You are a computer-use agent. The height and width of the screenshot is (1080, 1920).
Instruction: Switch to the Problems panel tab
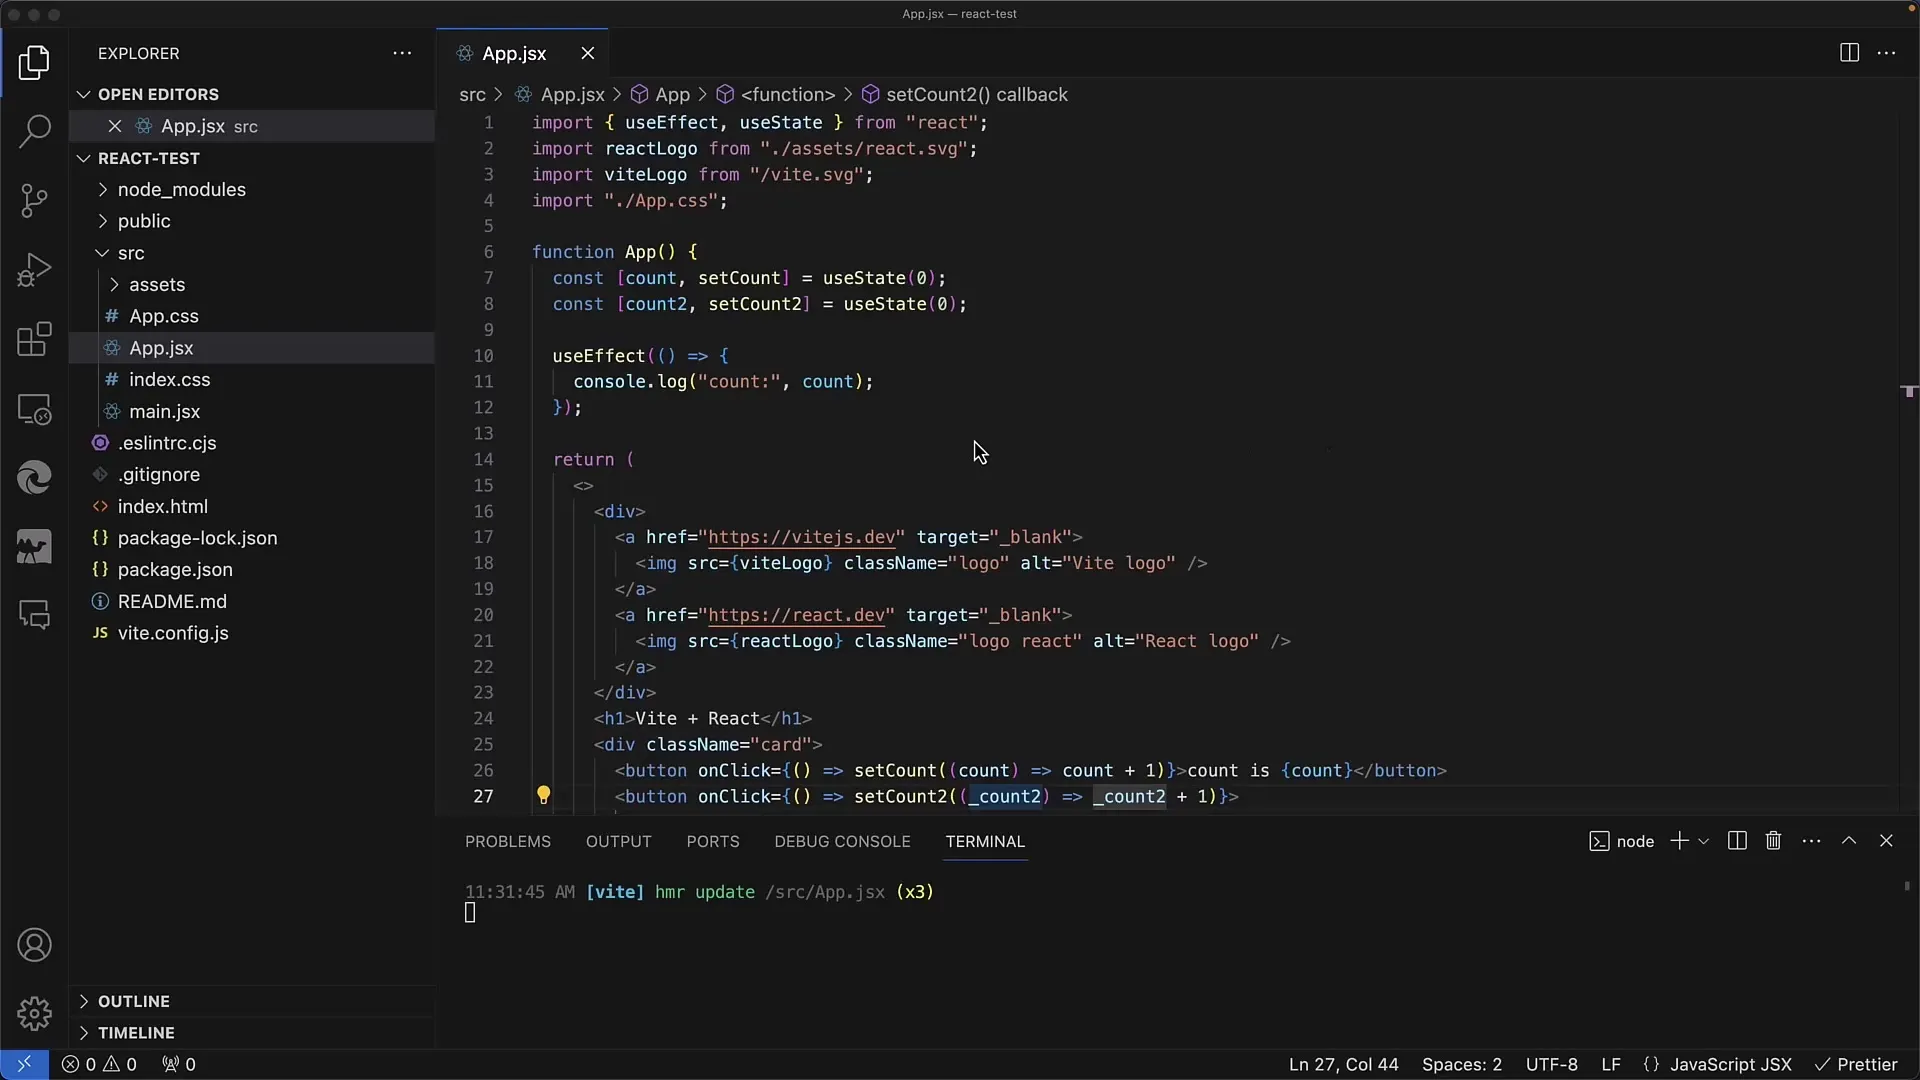click(x=507, y=841)
